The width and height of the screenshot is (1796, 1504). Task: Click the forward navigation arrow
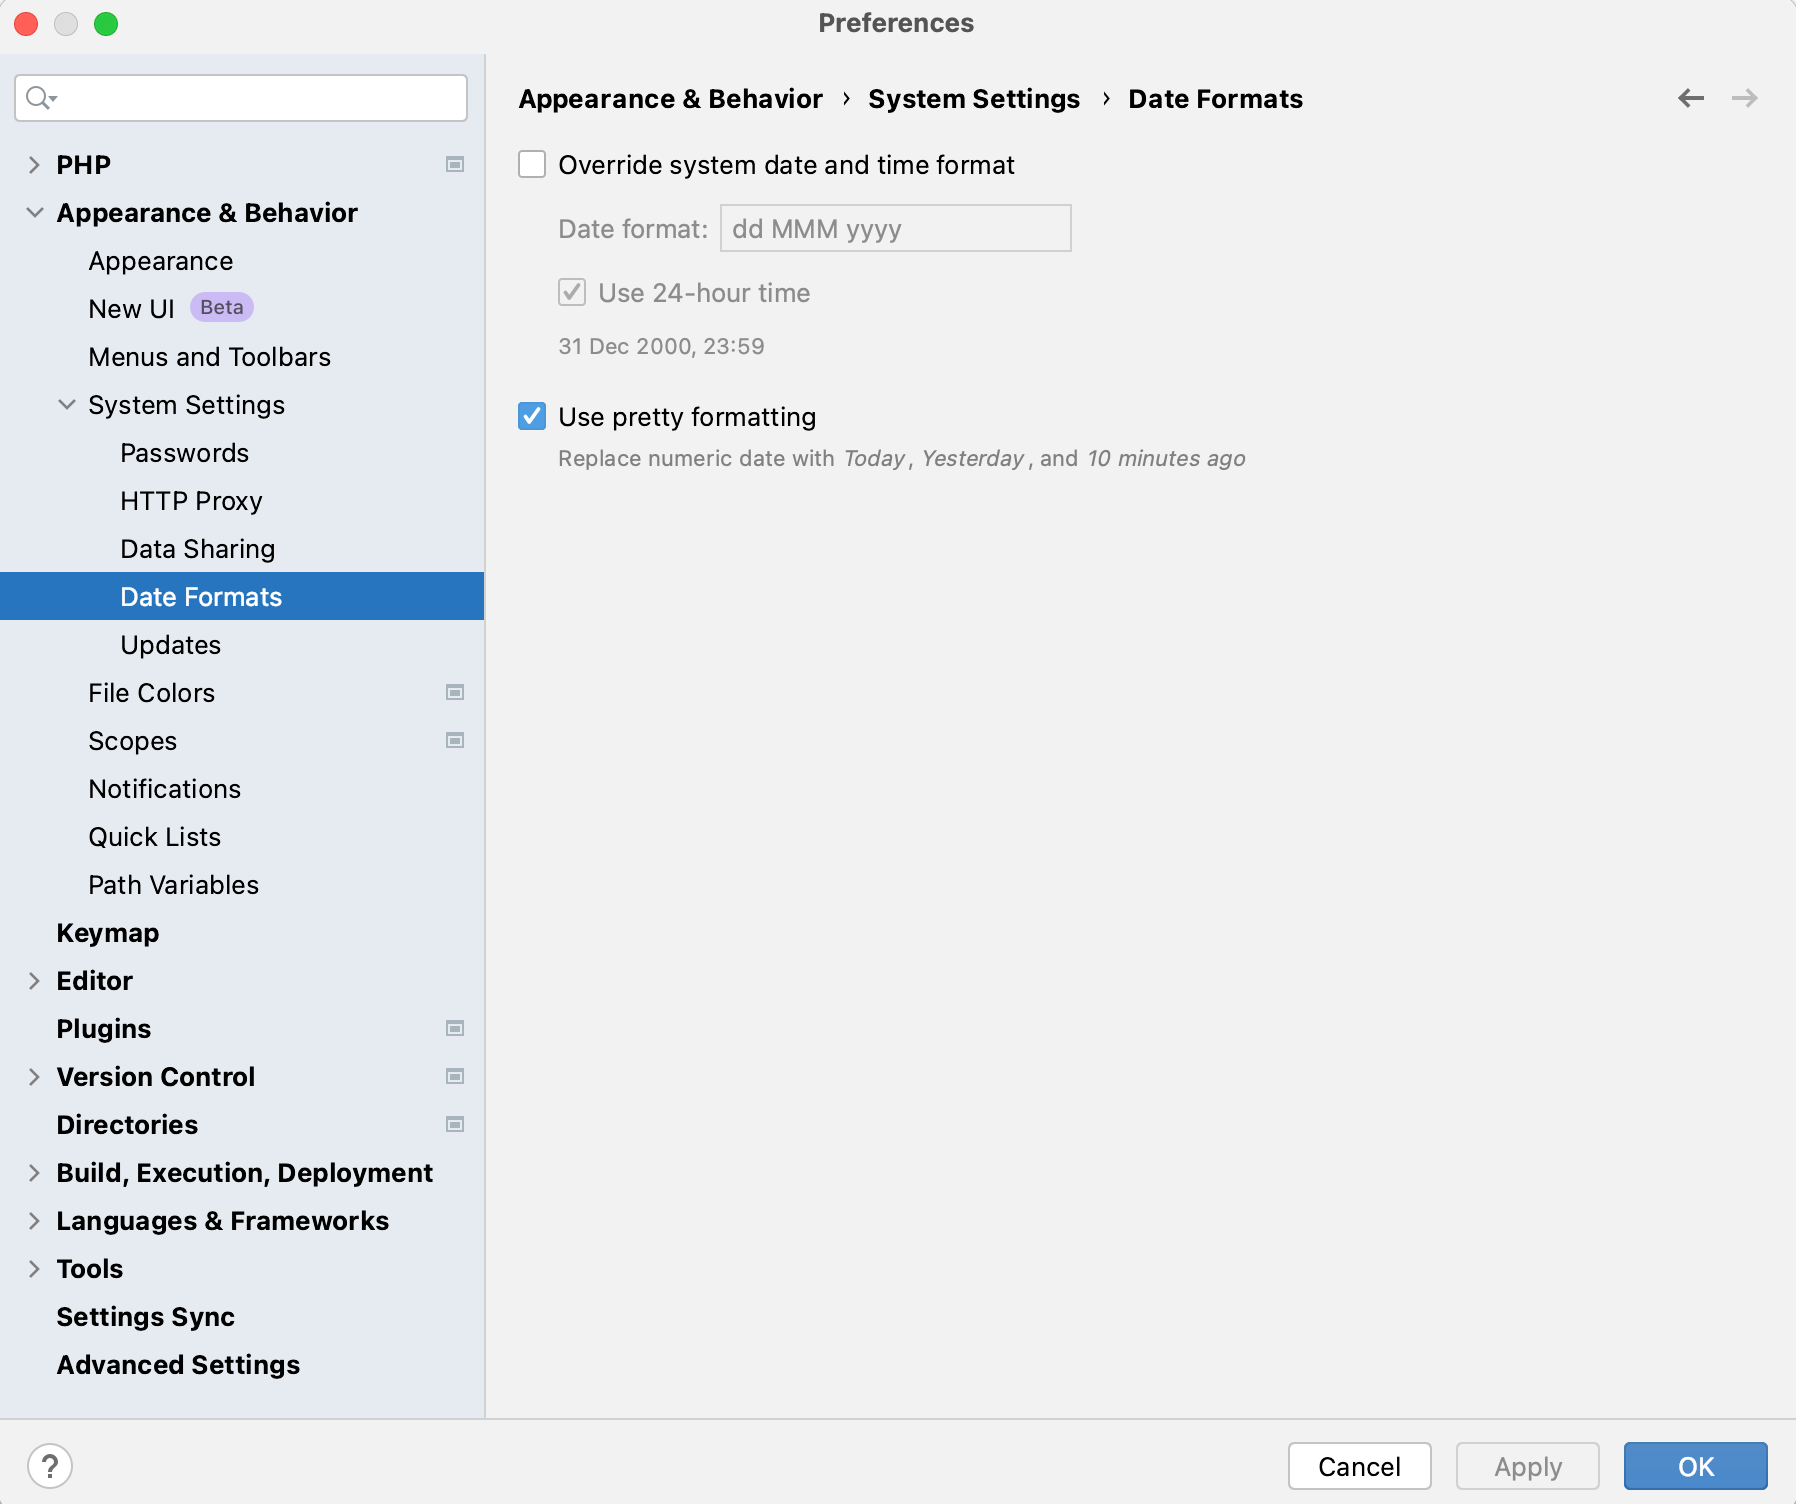point(1744,98)
